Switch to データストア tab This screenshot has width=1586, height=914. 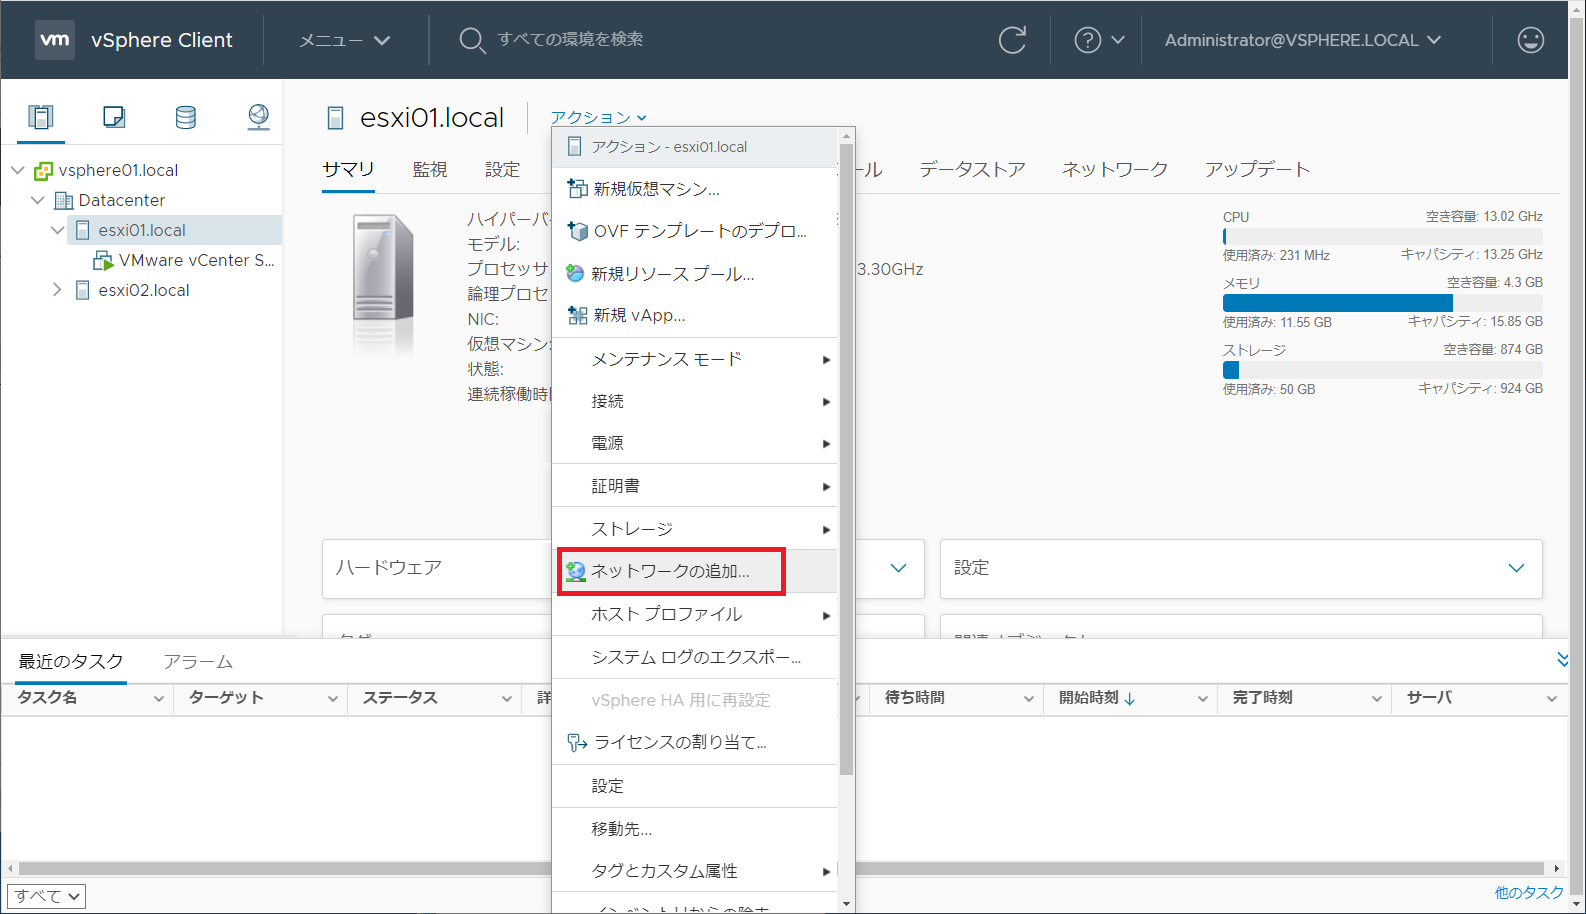(972, 169)
